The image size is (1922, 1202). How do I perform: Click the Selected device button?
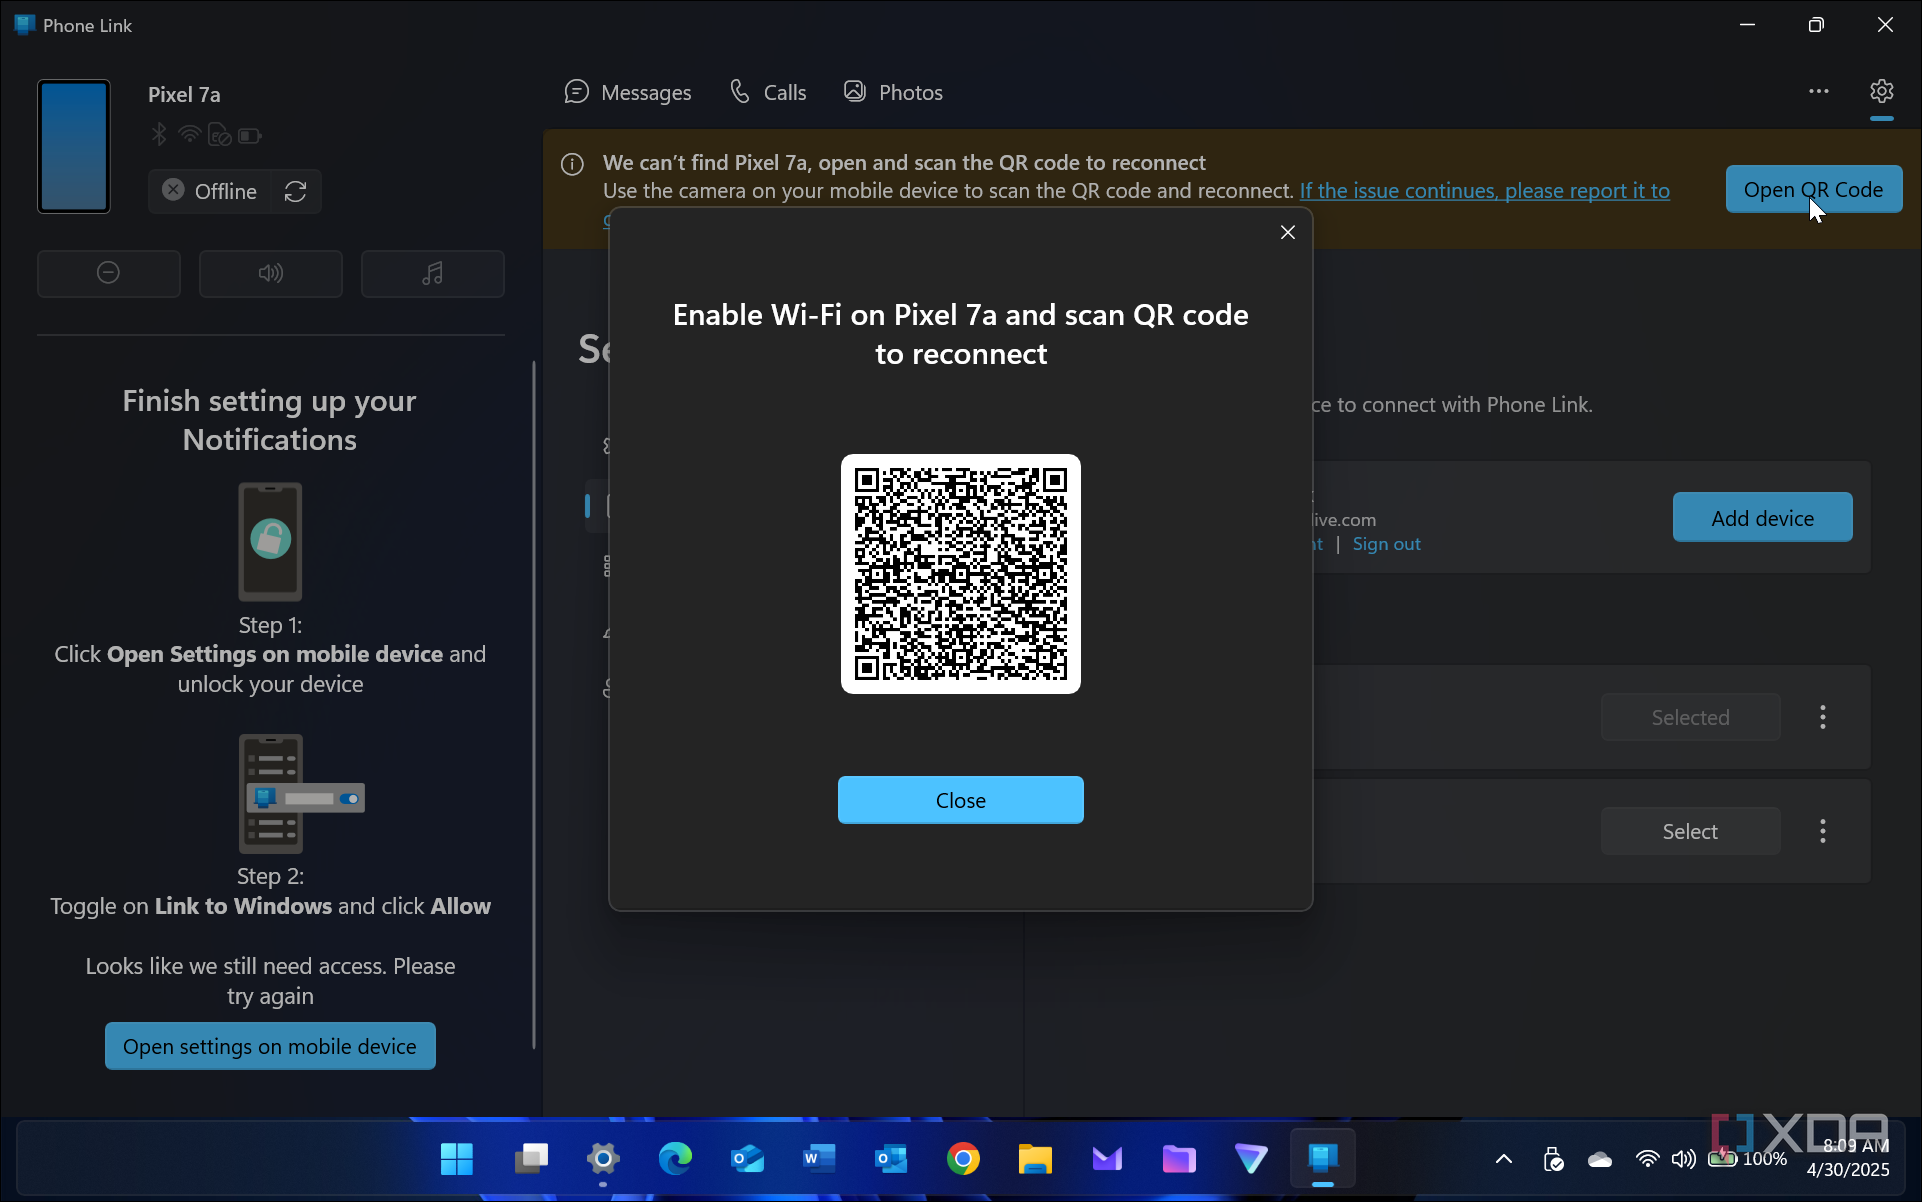tap(1690, 717)
